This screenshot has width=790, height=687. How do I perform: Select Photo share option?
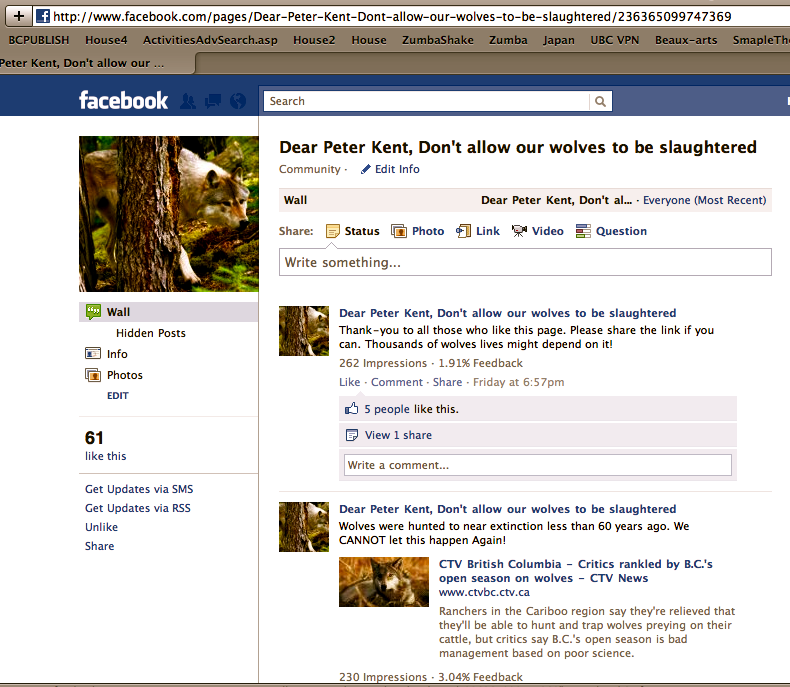point(428,231)
